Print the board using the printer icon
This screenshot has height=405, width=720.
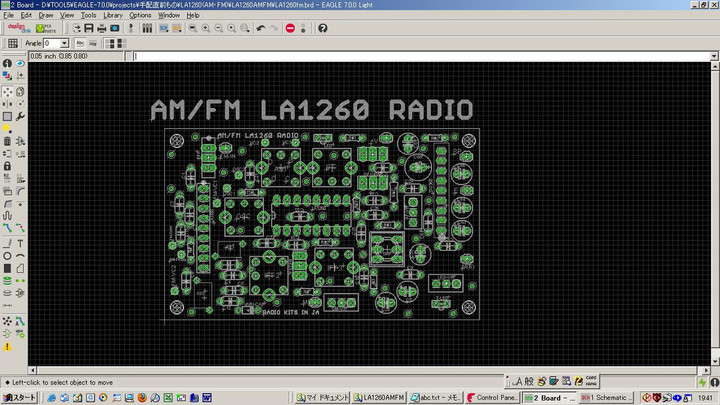click(102, 28)
